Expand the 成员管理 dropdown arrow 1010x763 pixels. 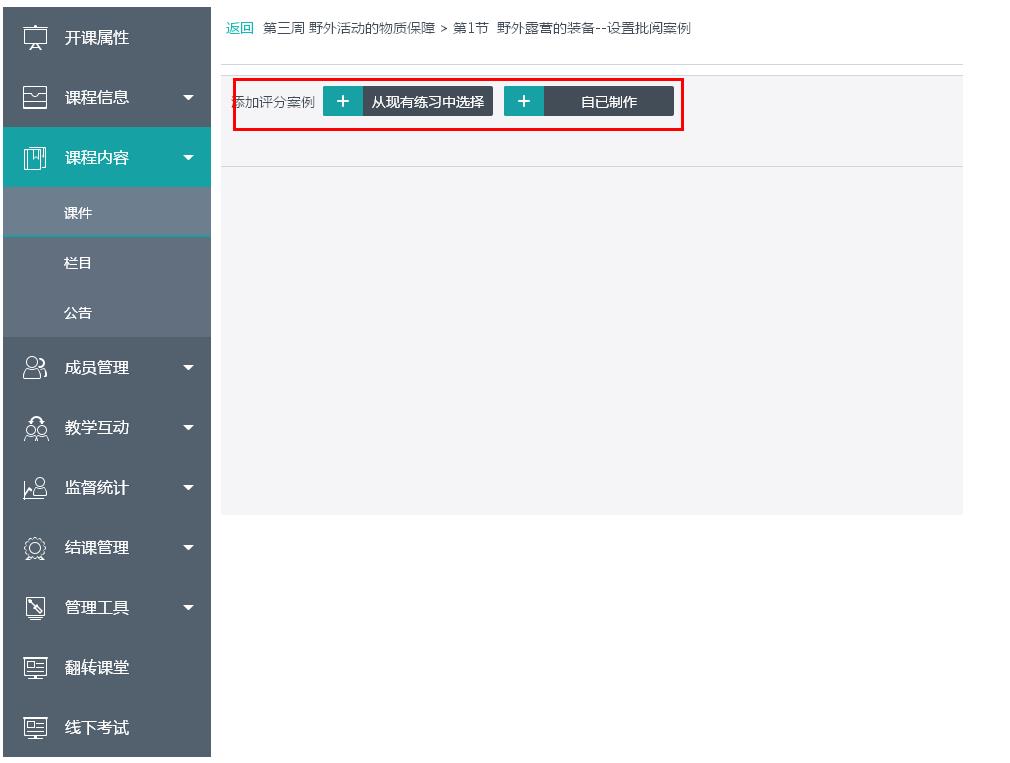188,368
